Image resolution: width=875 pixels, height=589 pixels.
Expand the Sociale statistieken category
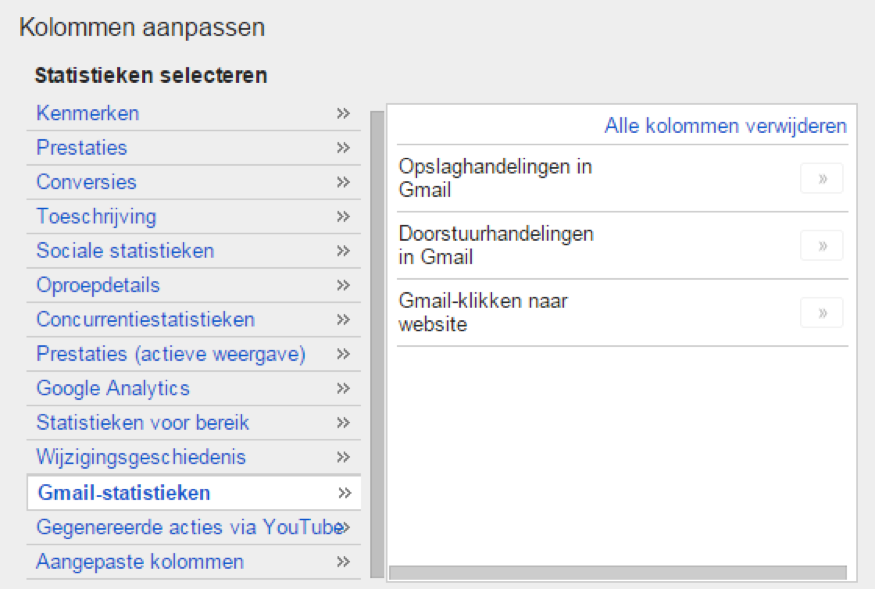(x=194, y=251)
